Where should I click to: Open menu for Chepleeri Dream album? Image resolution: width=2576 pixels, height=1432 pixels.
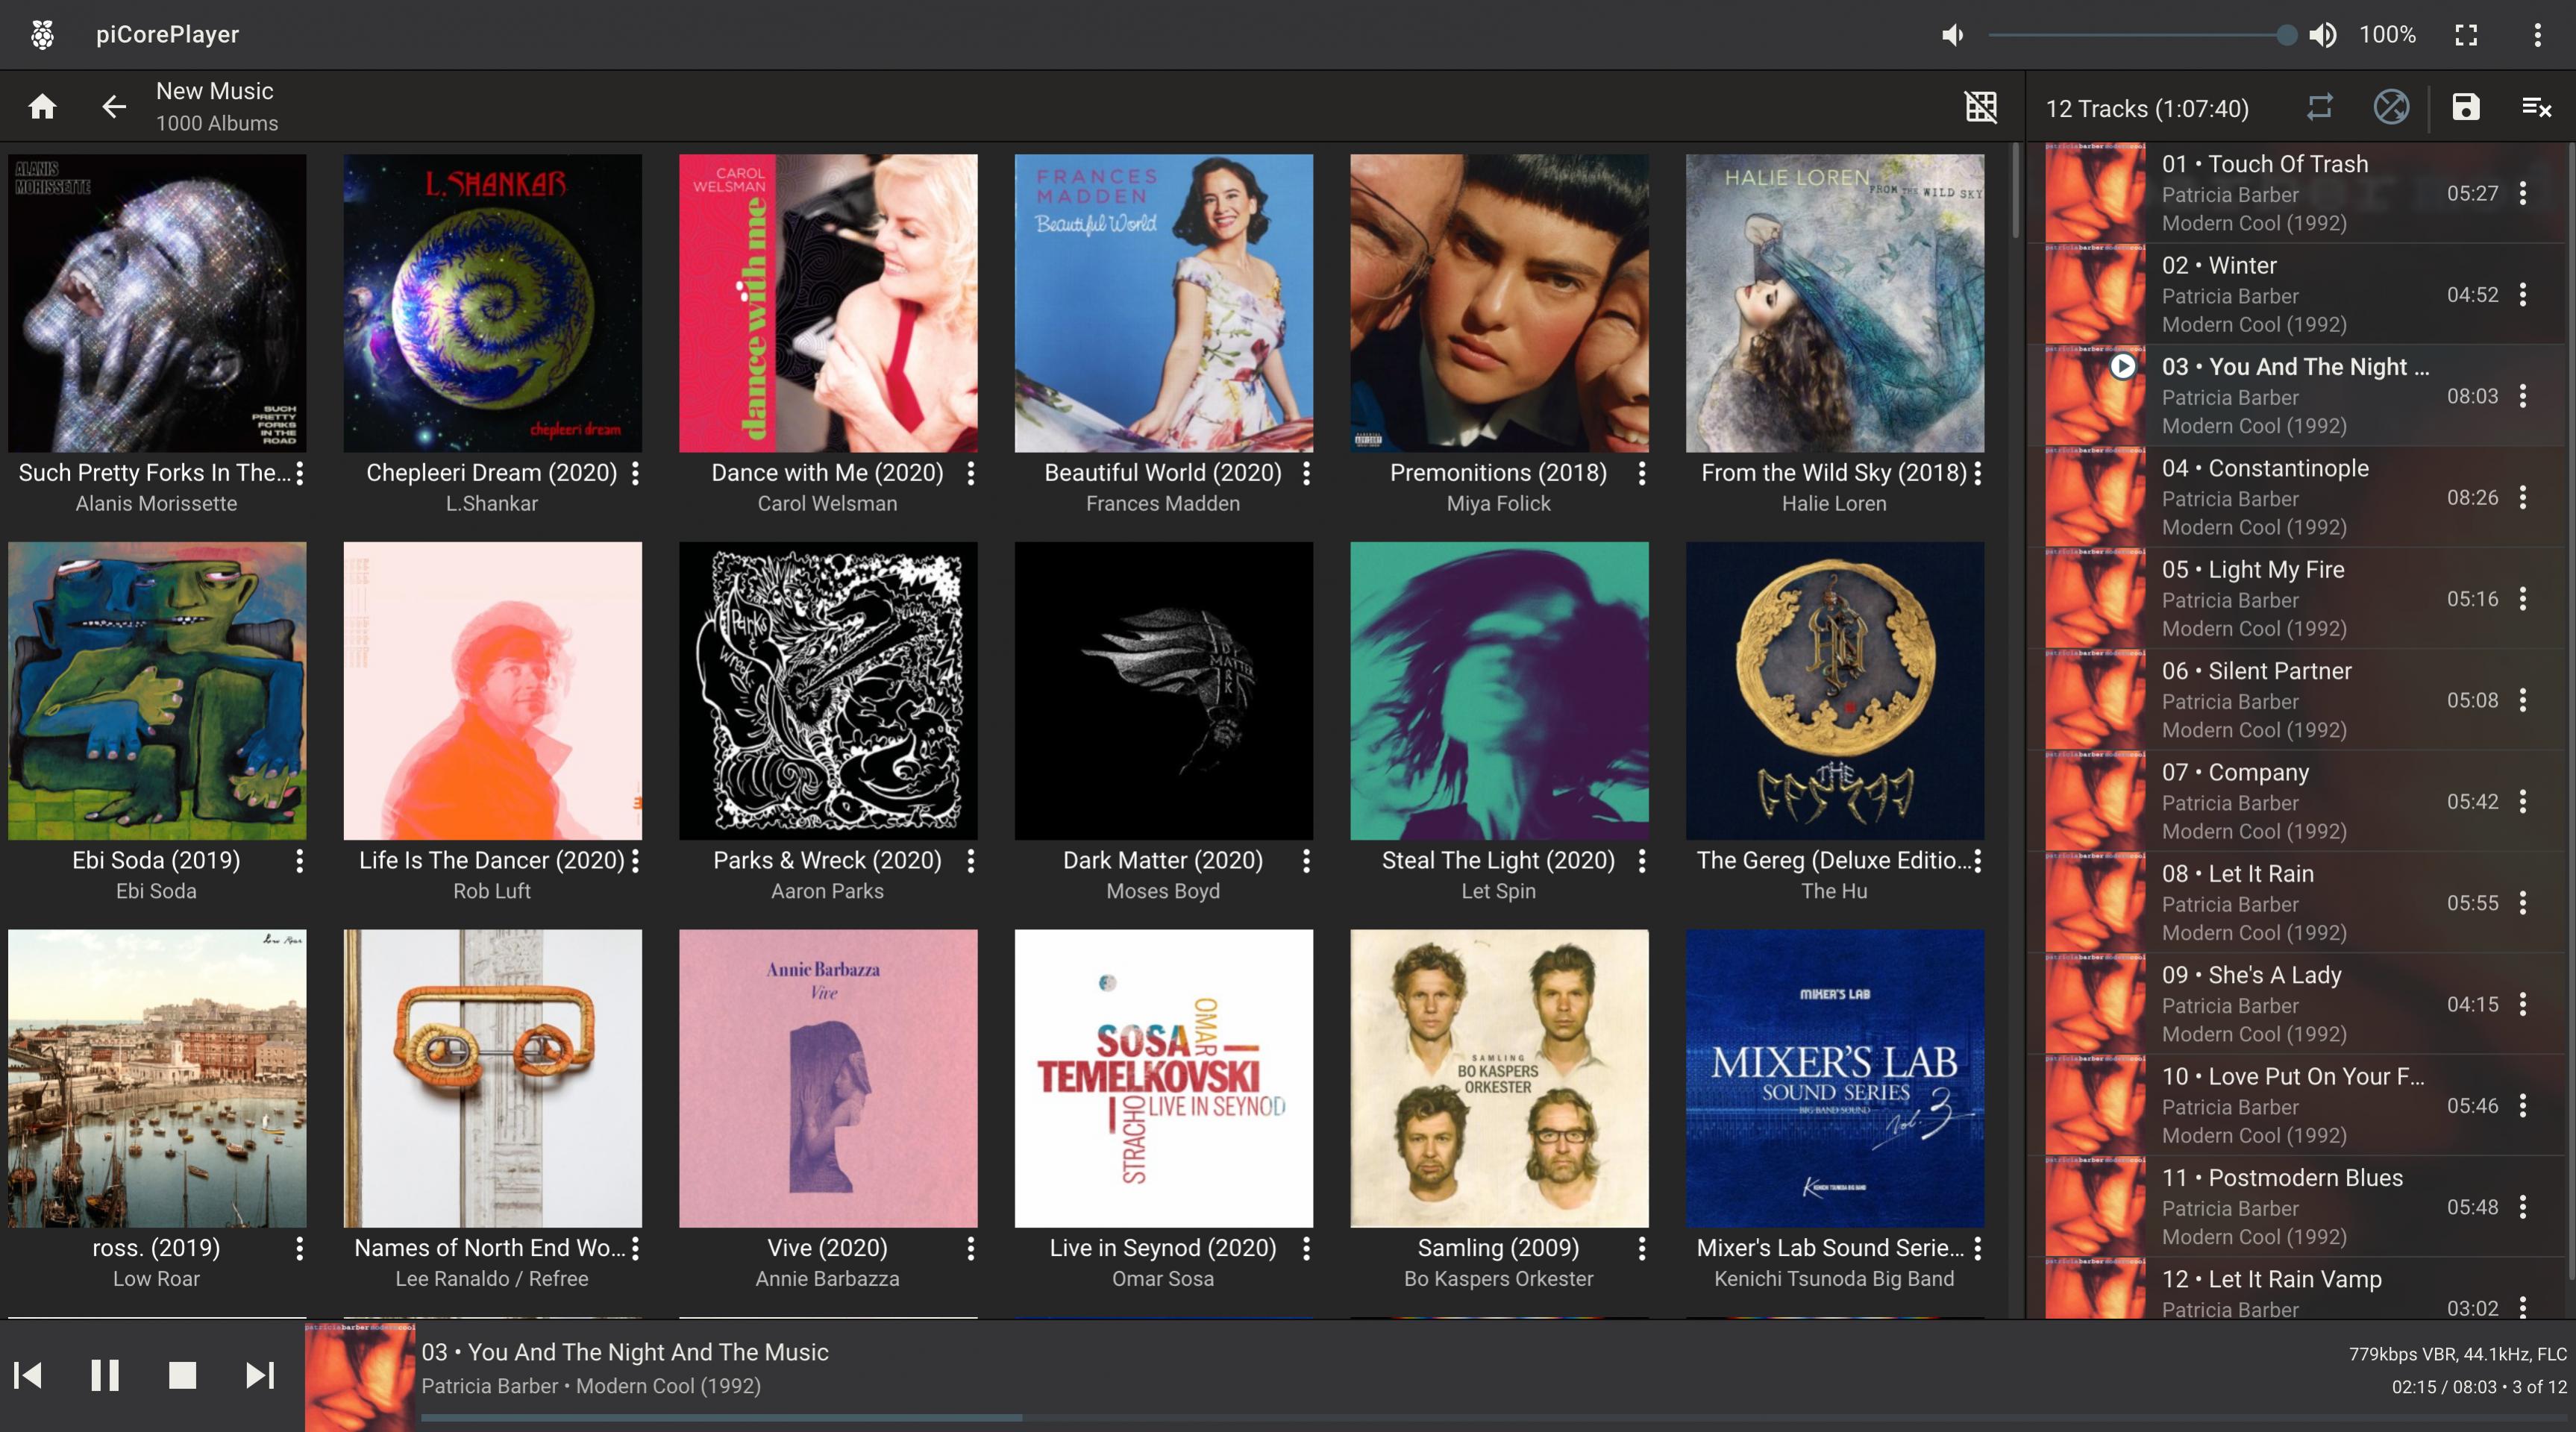pyautogui.click(x=635, y=473)
